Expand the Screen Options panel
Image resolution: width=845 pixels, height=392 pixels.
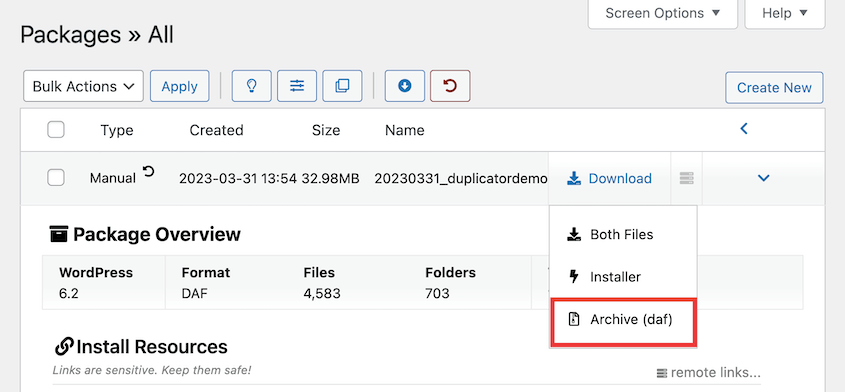(662, 13)
